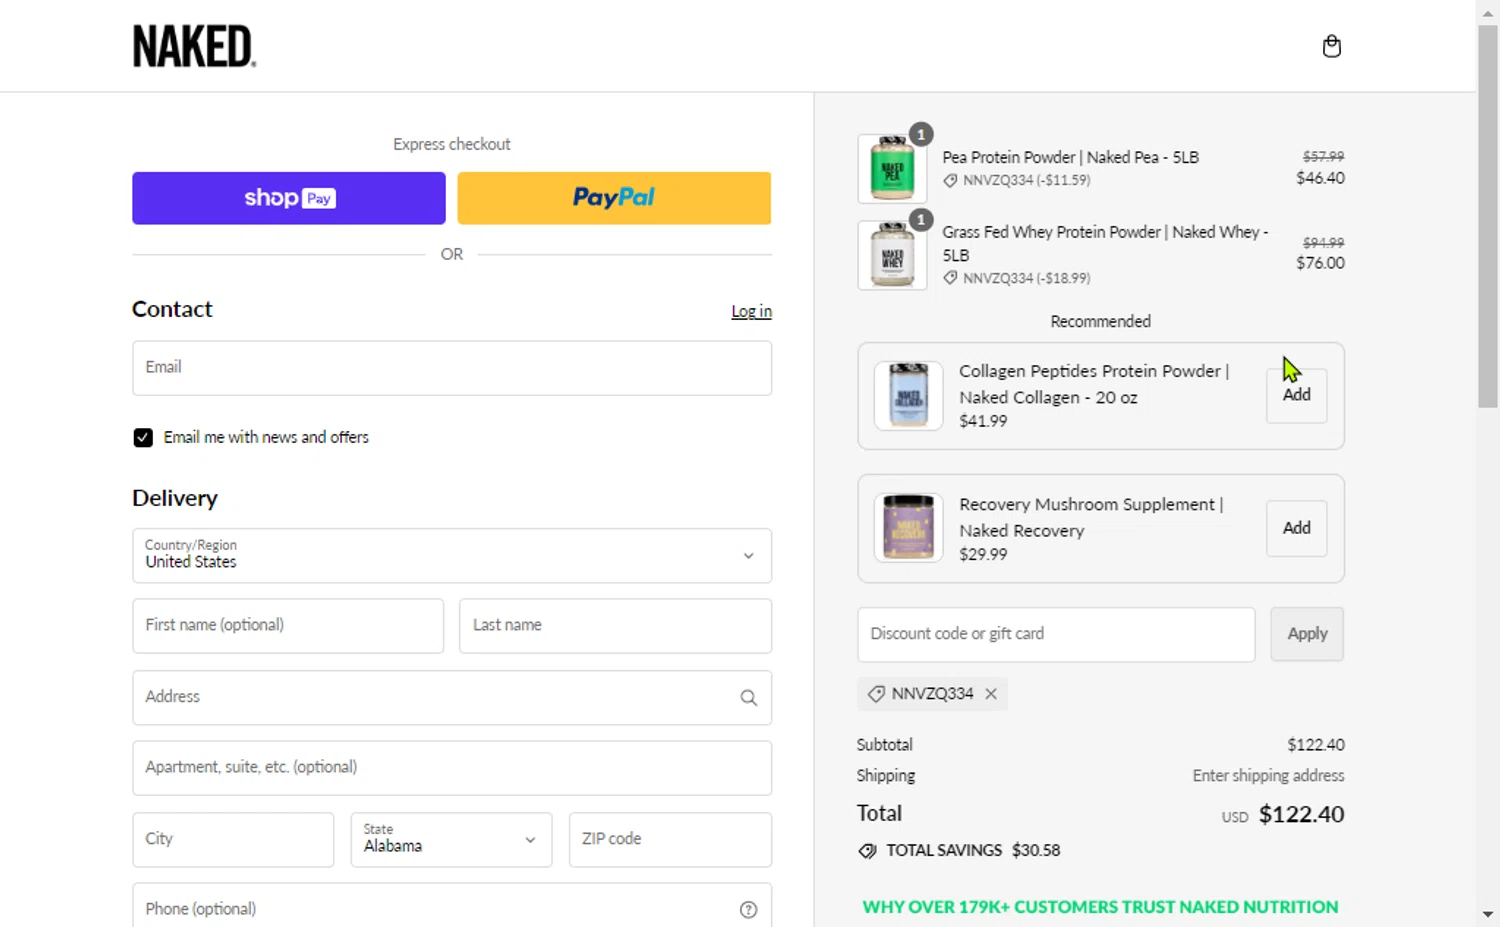Open the Country/Region dropdown

(452, 556)
